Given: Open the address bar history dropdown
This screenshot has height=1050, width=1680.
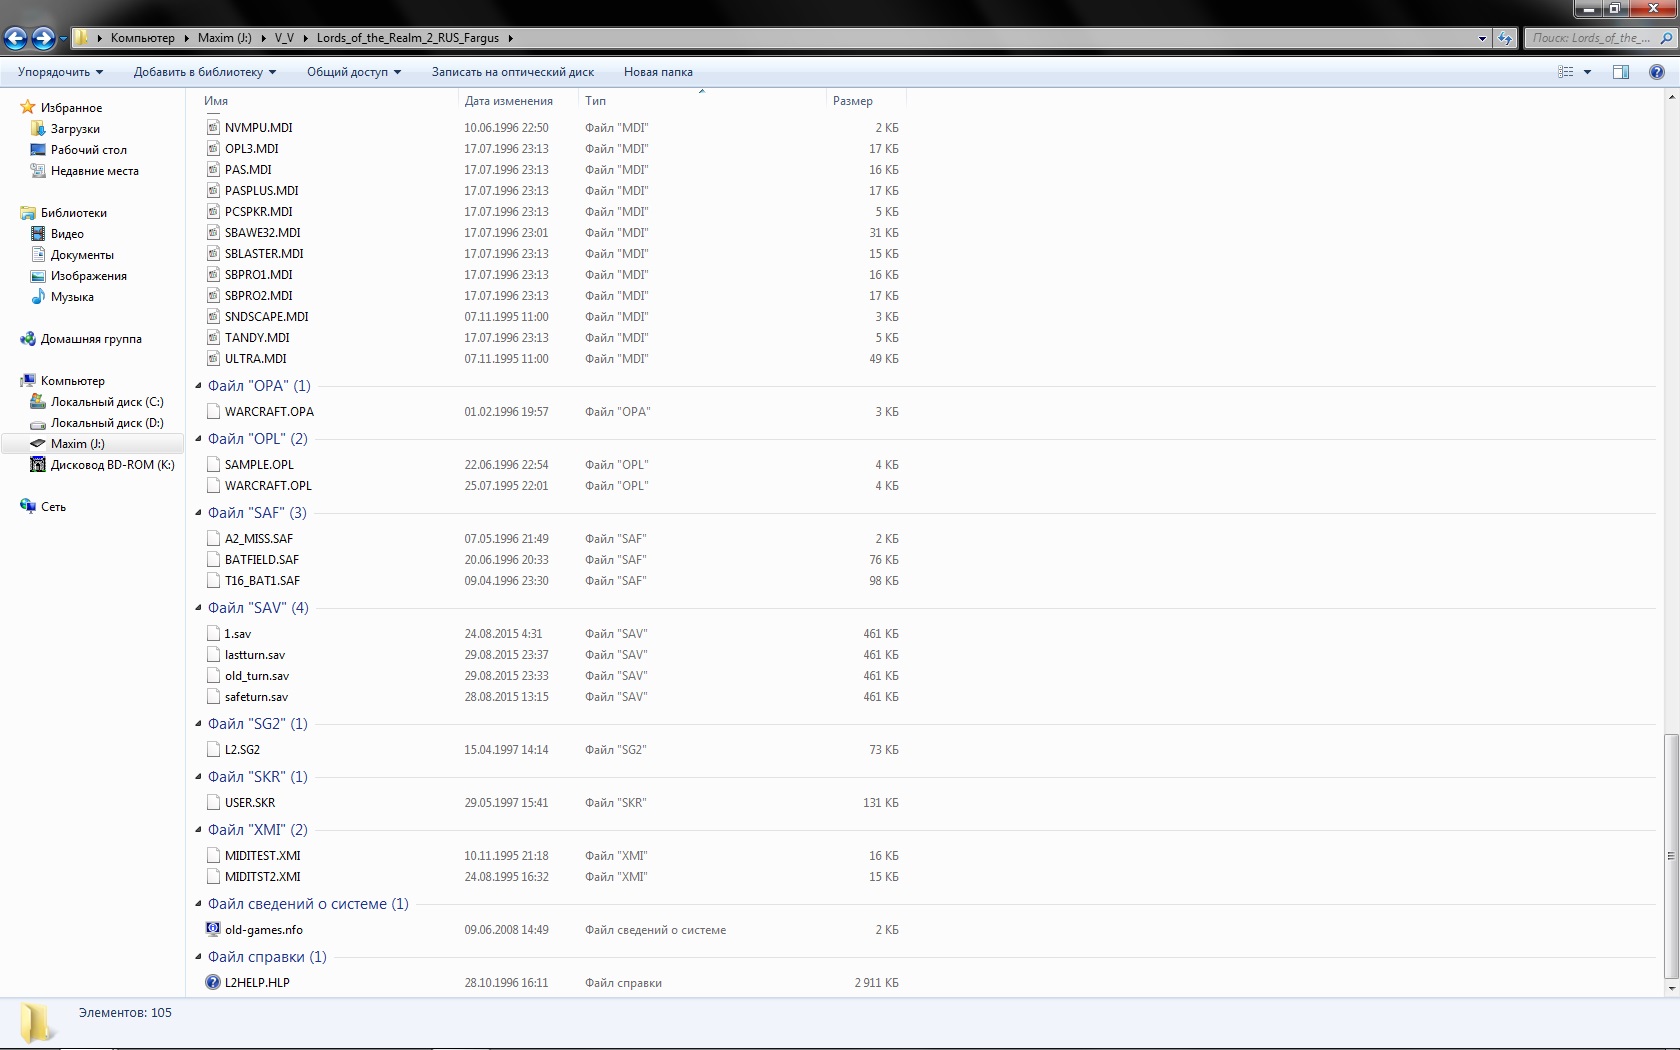Looking at the screenshot, I should pyautogui.click(x=1482, y=38).
